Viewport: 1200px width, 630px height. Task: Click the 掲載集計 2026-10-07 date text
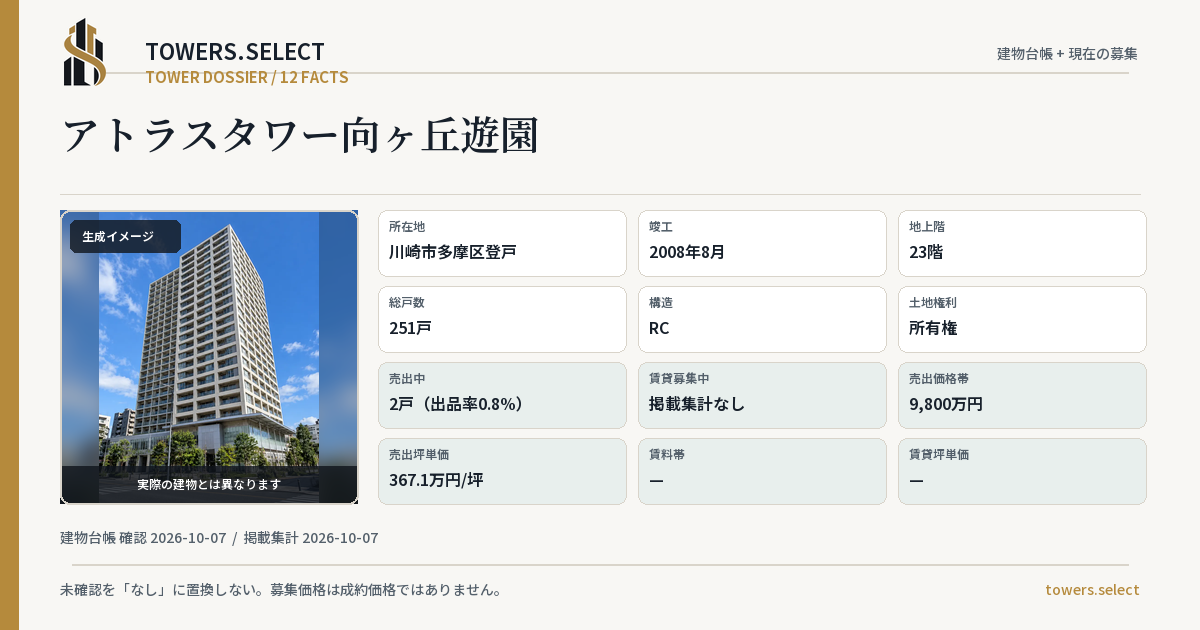click(x=311, y=538)
